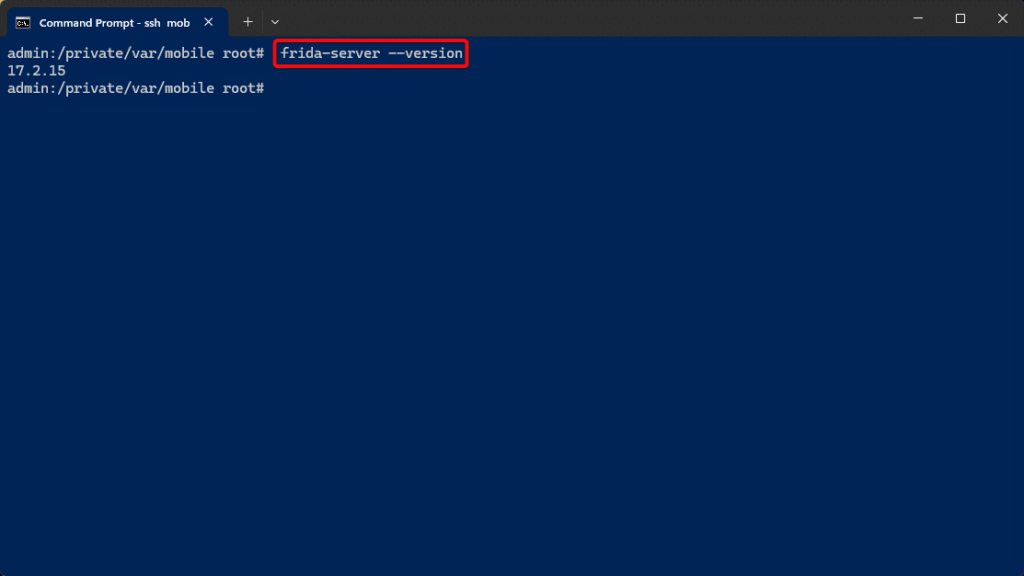Click the last empty root# prompt line

coord(136,88)
